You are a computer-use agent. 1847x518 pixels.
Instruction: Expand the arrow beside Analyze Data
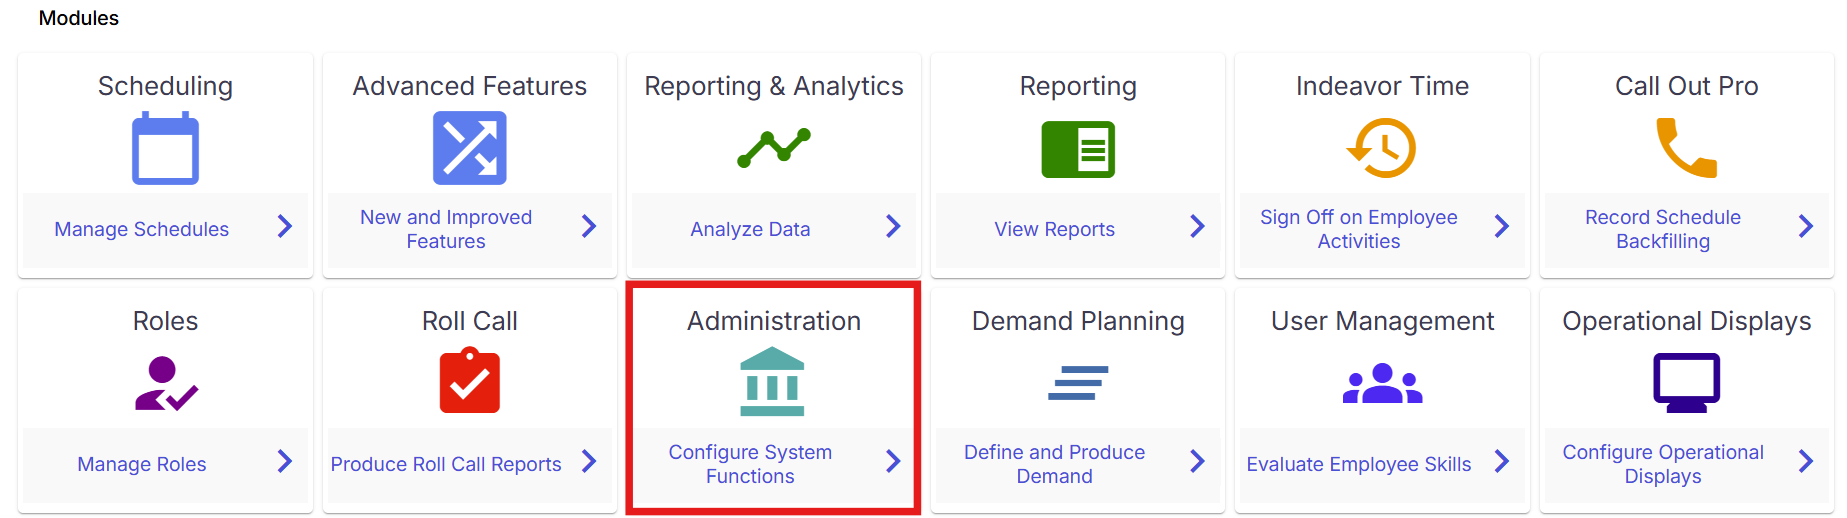pyautogui.click(x=893, y=227)
